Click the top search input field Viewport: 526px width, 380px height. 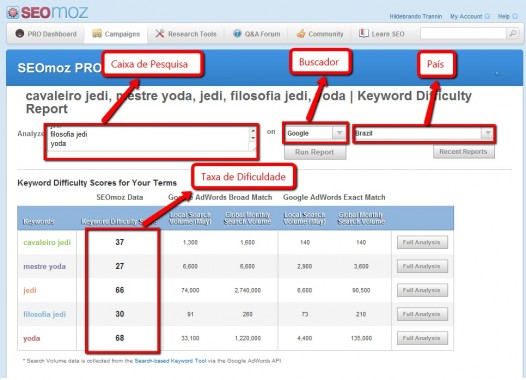[x=463, y=33]
